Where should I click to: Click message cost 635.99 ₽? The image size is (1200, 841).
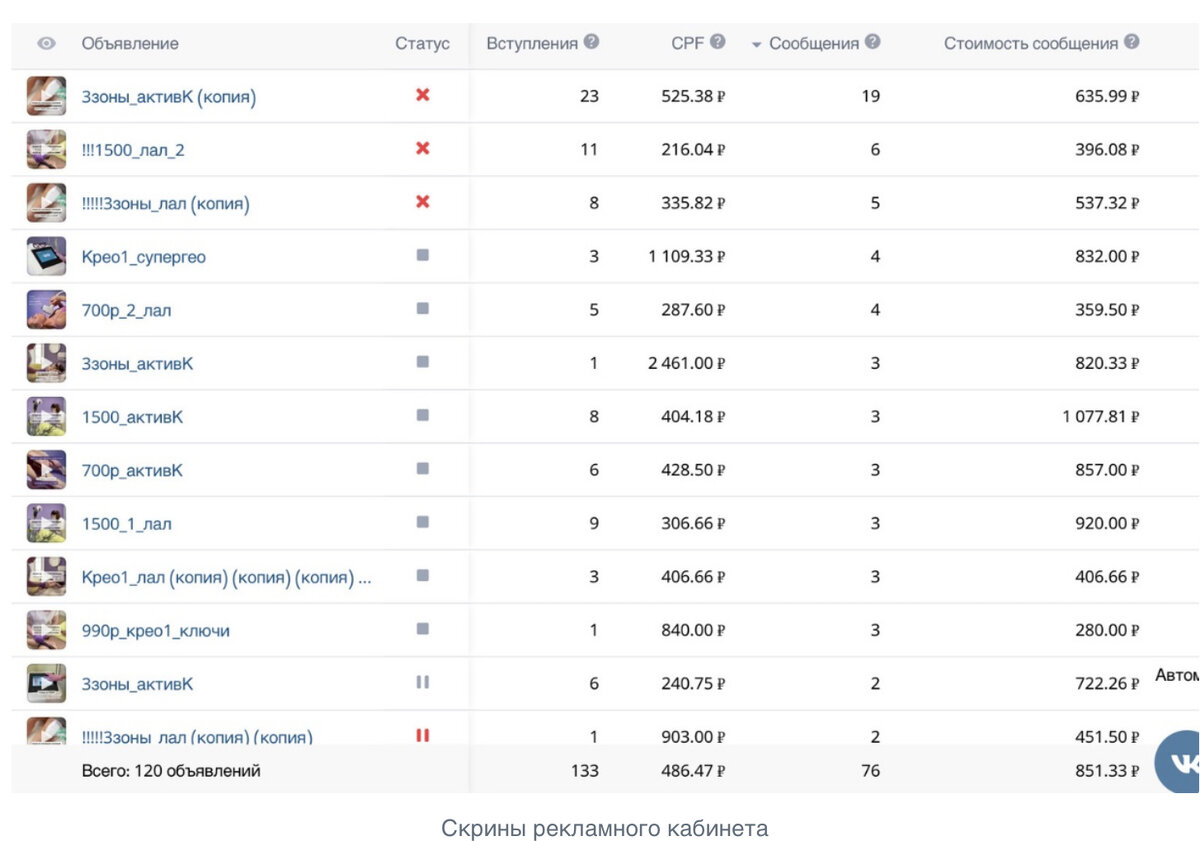click(x=1107, y=97)
